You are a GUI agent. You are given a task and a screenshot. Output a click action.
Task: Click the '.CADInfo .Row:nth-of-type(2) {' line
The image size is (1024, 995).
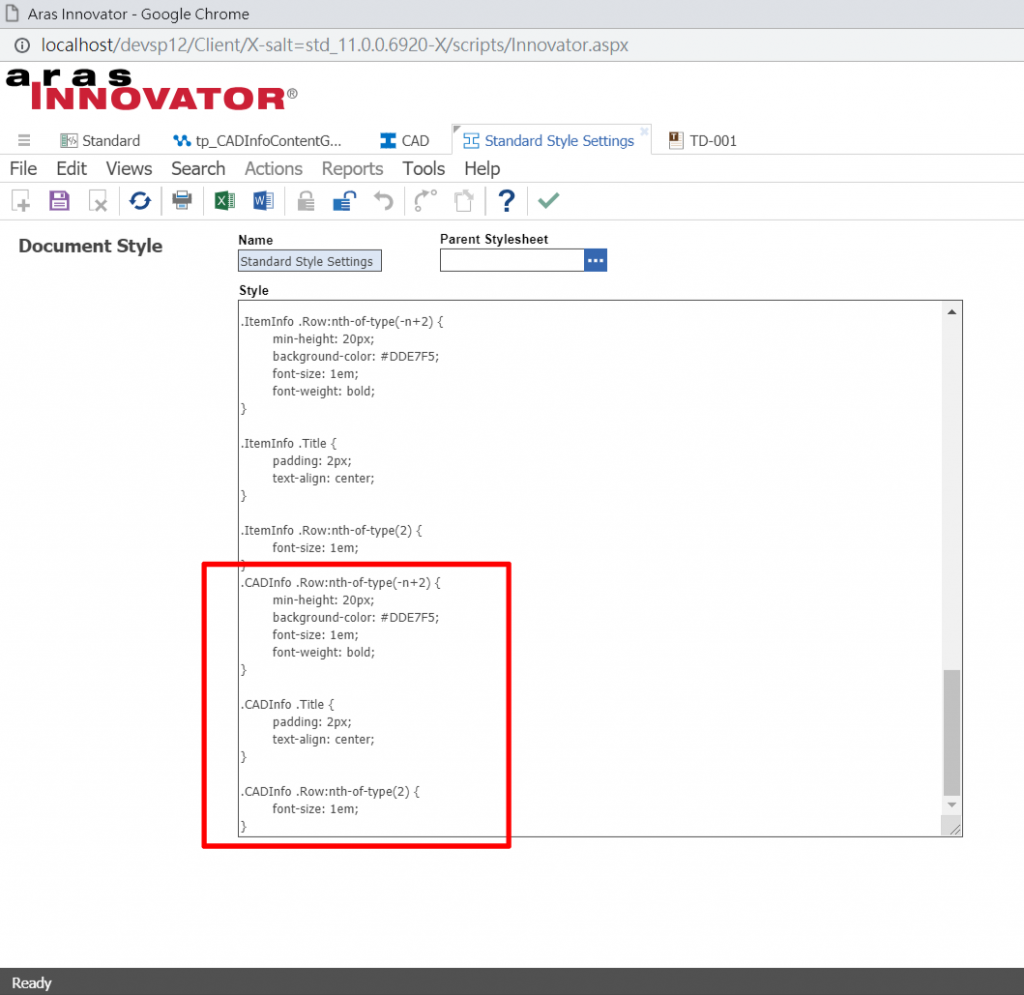click(330, 791)
